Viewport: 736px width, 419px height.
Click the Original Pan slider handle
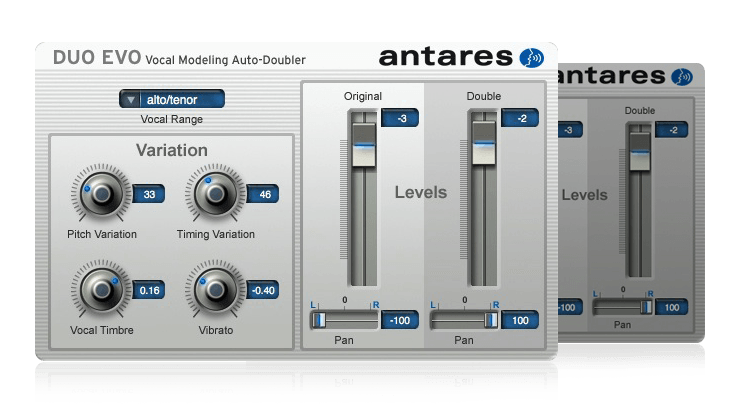pyautogui.click(x=319, y=320)
